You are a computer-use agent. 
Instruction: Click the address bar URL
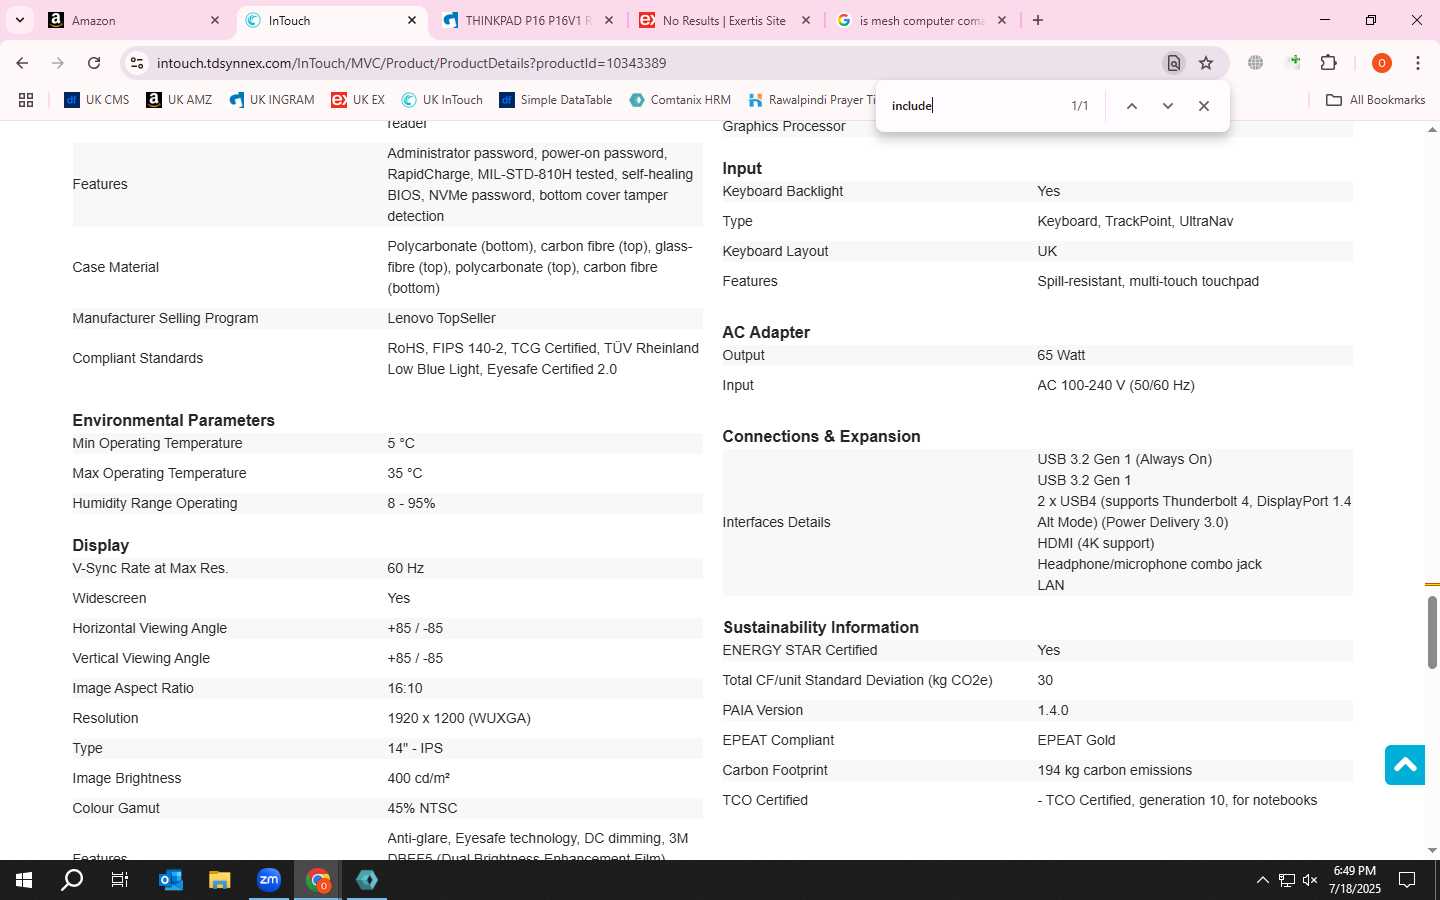click(411, 63)
